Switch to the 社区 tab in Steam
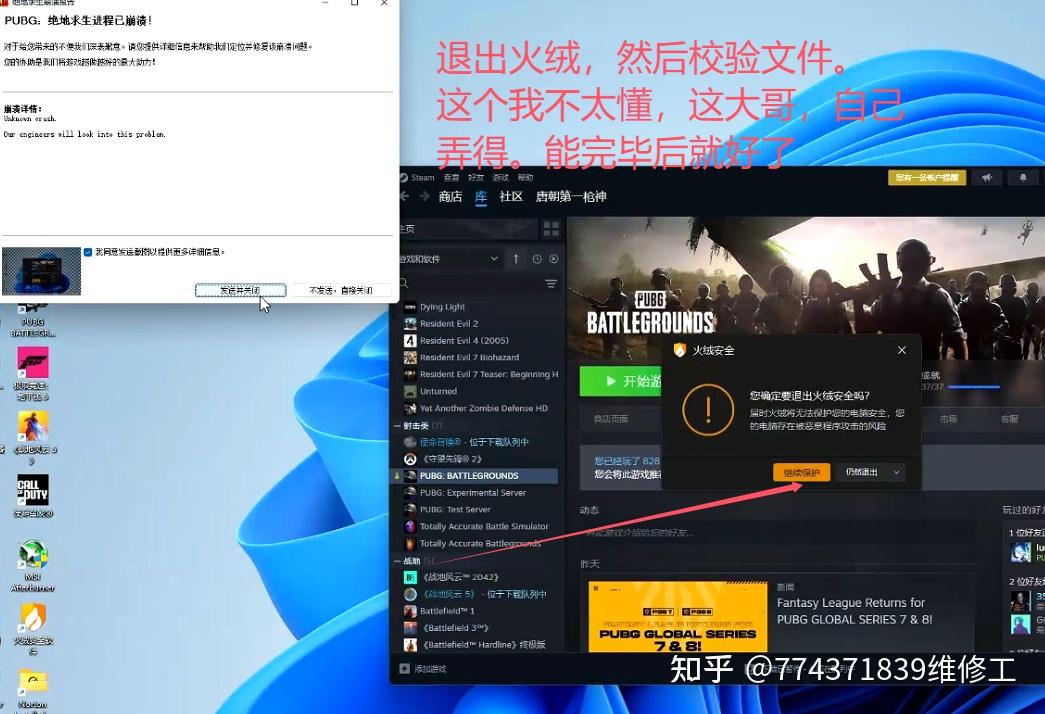Screen dimensions: 1045x714 click(510, 196)
